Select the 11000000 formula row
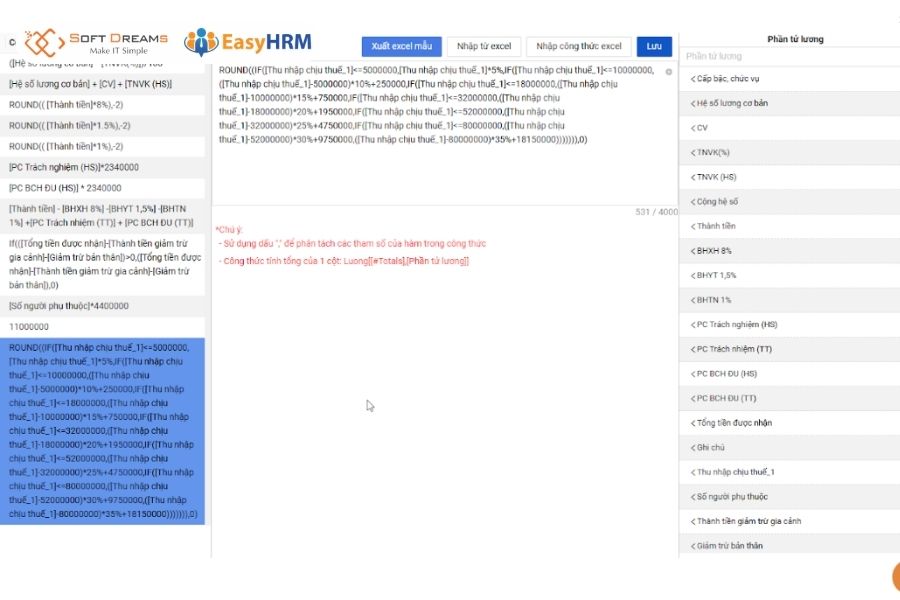900x600 pixels. tap(102, 327)
